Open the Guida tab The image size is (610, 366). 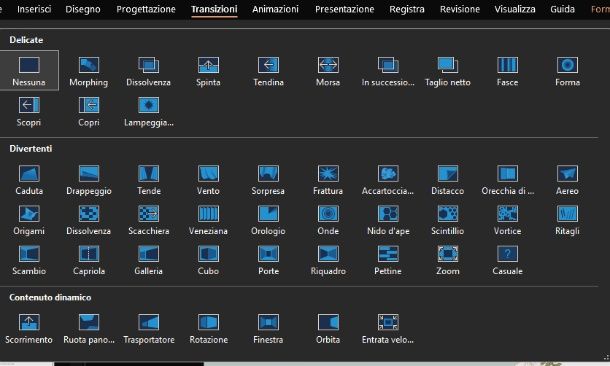(563, 9)
